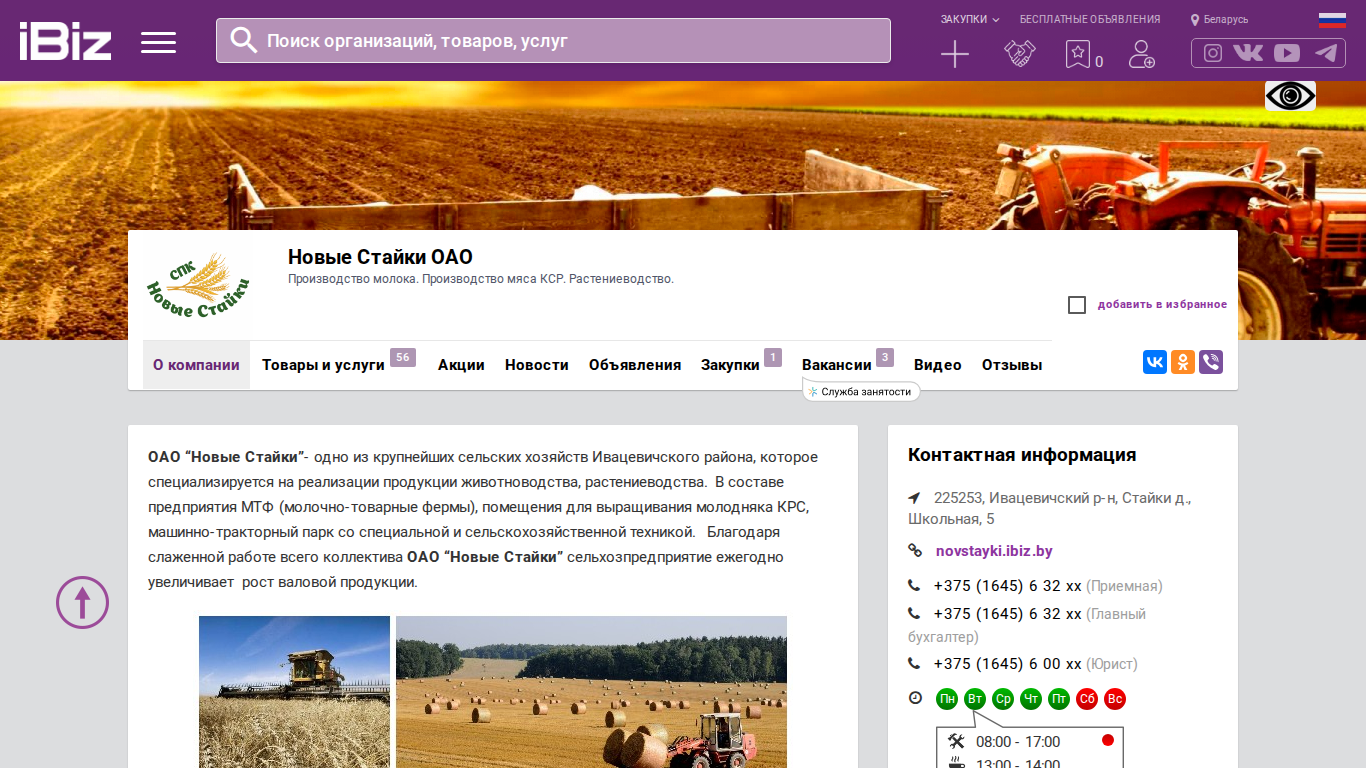Select Monday (Пн) schedule day
Image resolution: width=1366 pixels, height=768 pixels.
947,699
